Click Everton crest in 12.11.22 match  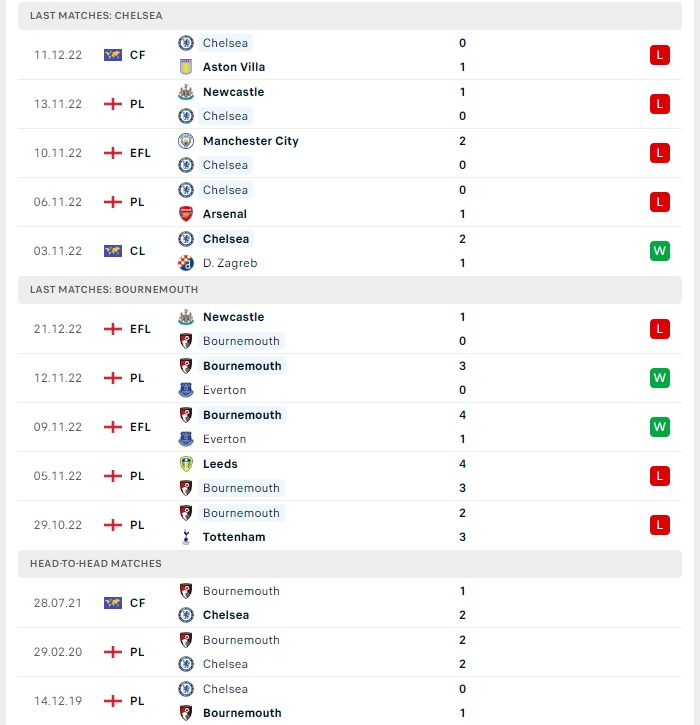coord(186,390)
